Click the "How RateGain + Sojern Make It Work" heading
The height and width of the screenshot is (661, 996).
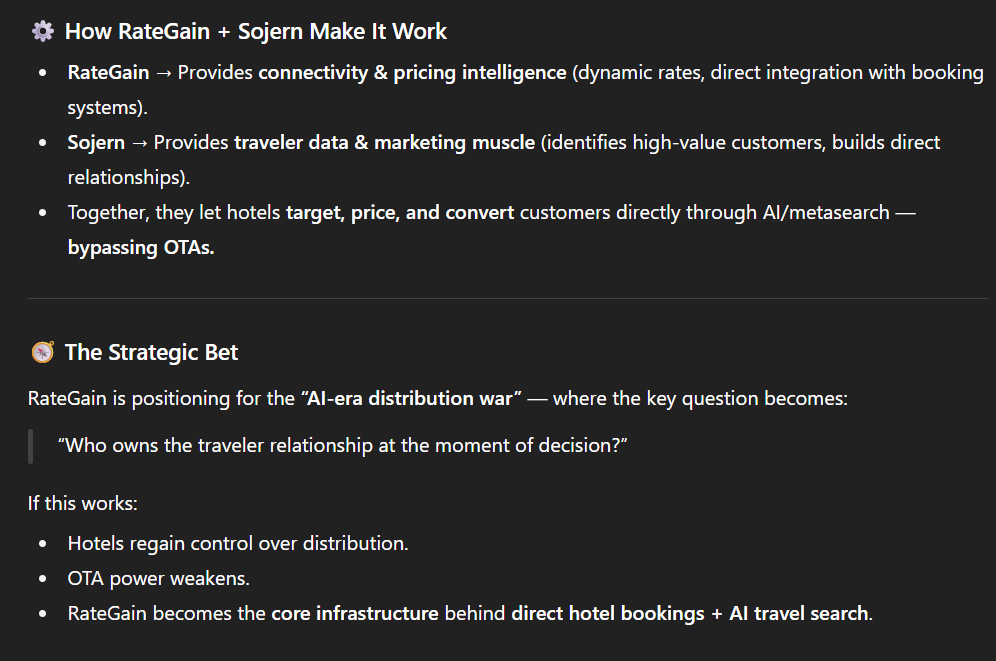(256, 32)
